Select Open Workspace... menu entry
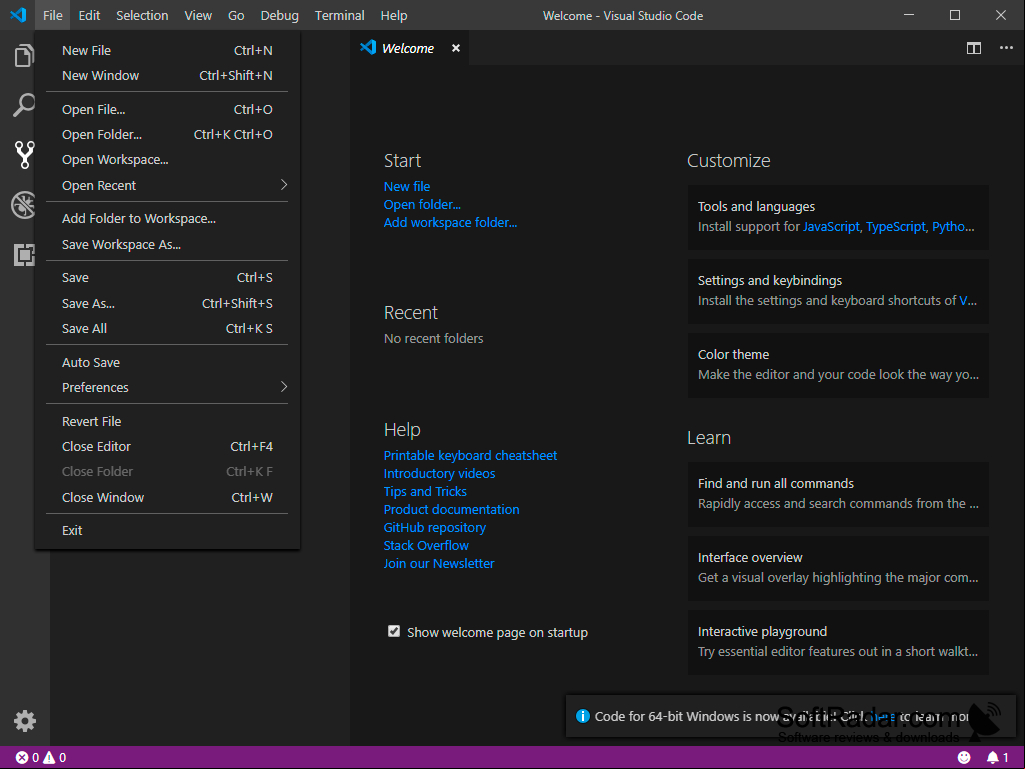 click(167, 160)
